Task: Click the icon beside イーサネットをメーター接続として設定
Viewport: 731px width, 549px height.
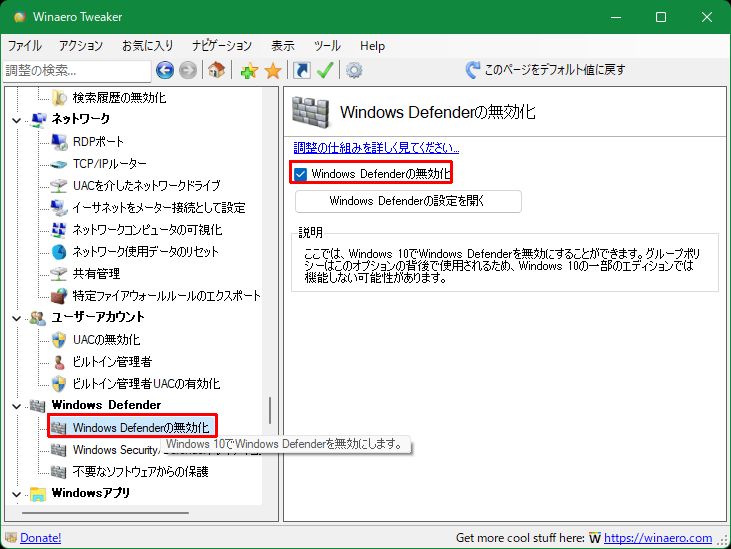Action: tap(59, 208)
